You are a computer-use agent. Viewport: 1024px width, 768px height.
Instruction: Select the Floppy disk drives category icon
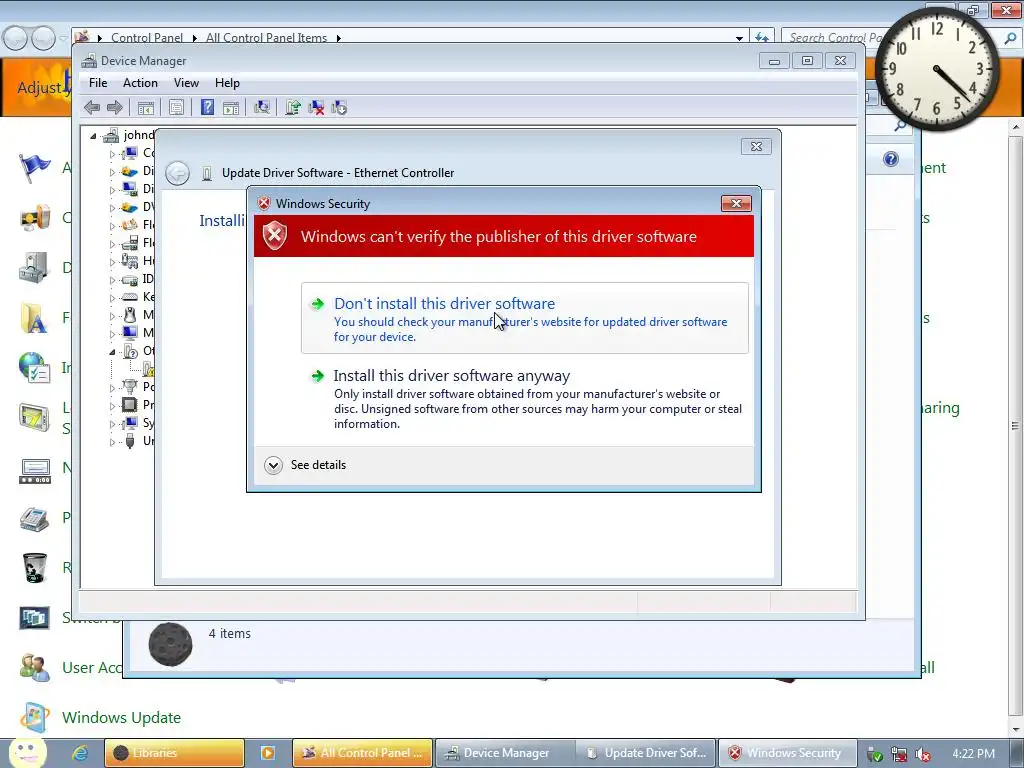tap(130, 243)
